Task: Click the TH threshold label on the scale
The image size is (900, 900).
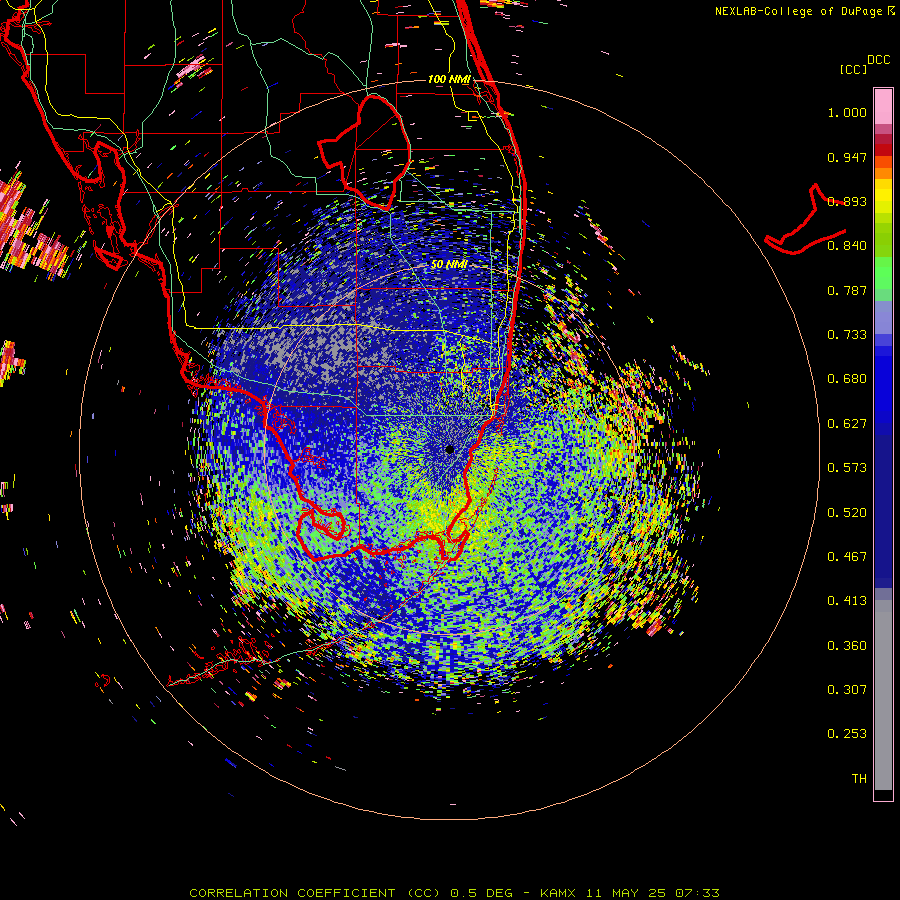Action: click(x=859, y=779)
